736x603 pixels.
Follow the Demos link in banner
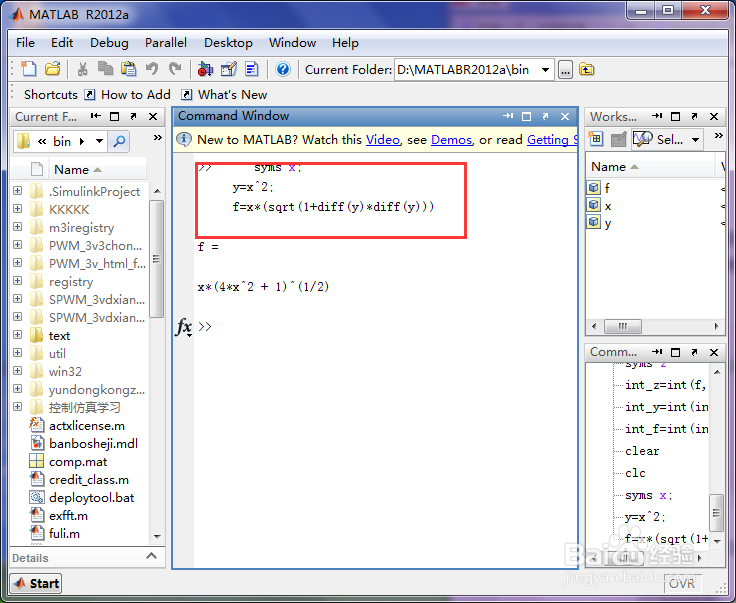[452, 140]
